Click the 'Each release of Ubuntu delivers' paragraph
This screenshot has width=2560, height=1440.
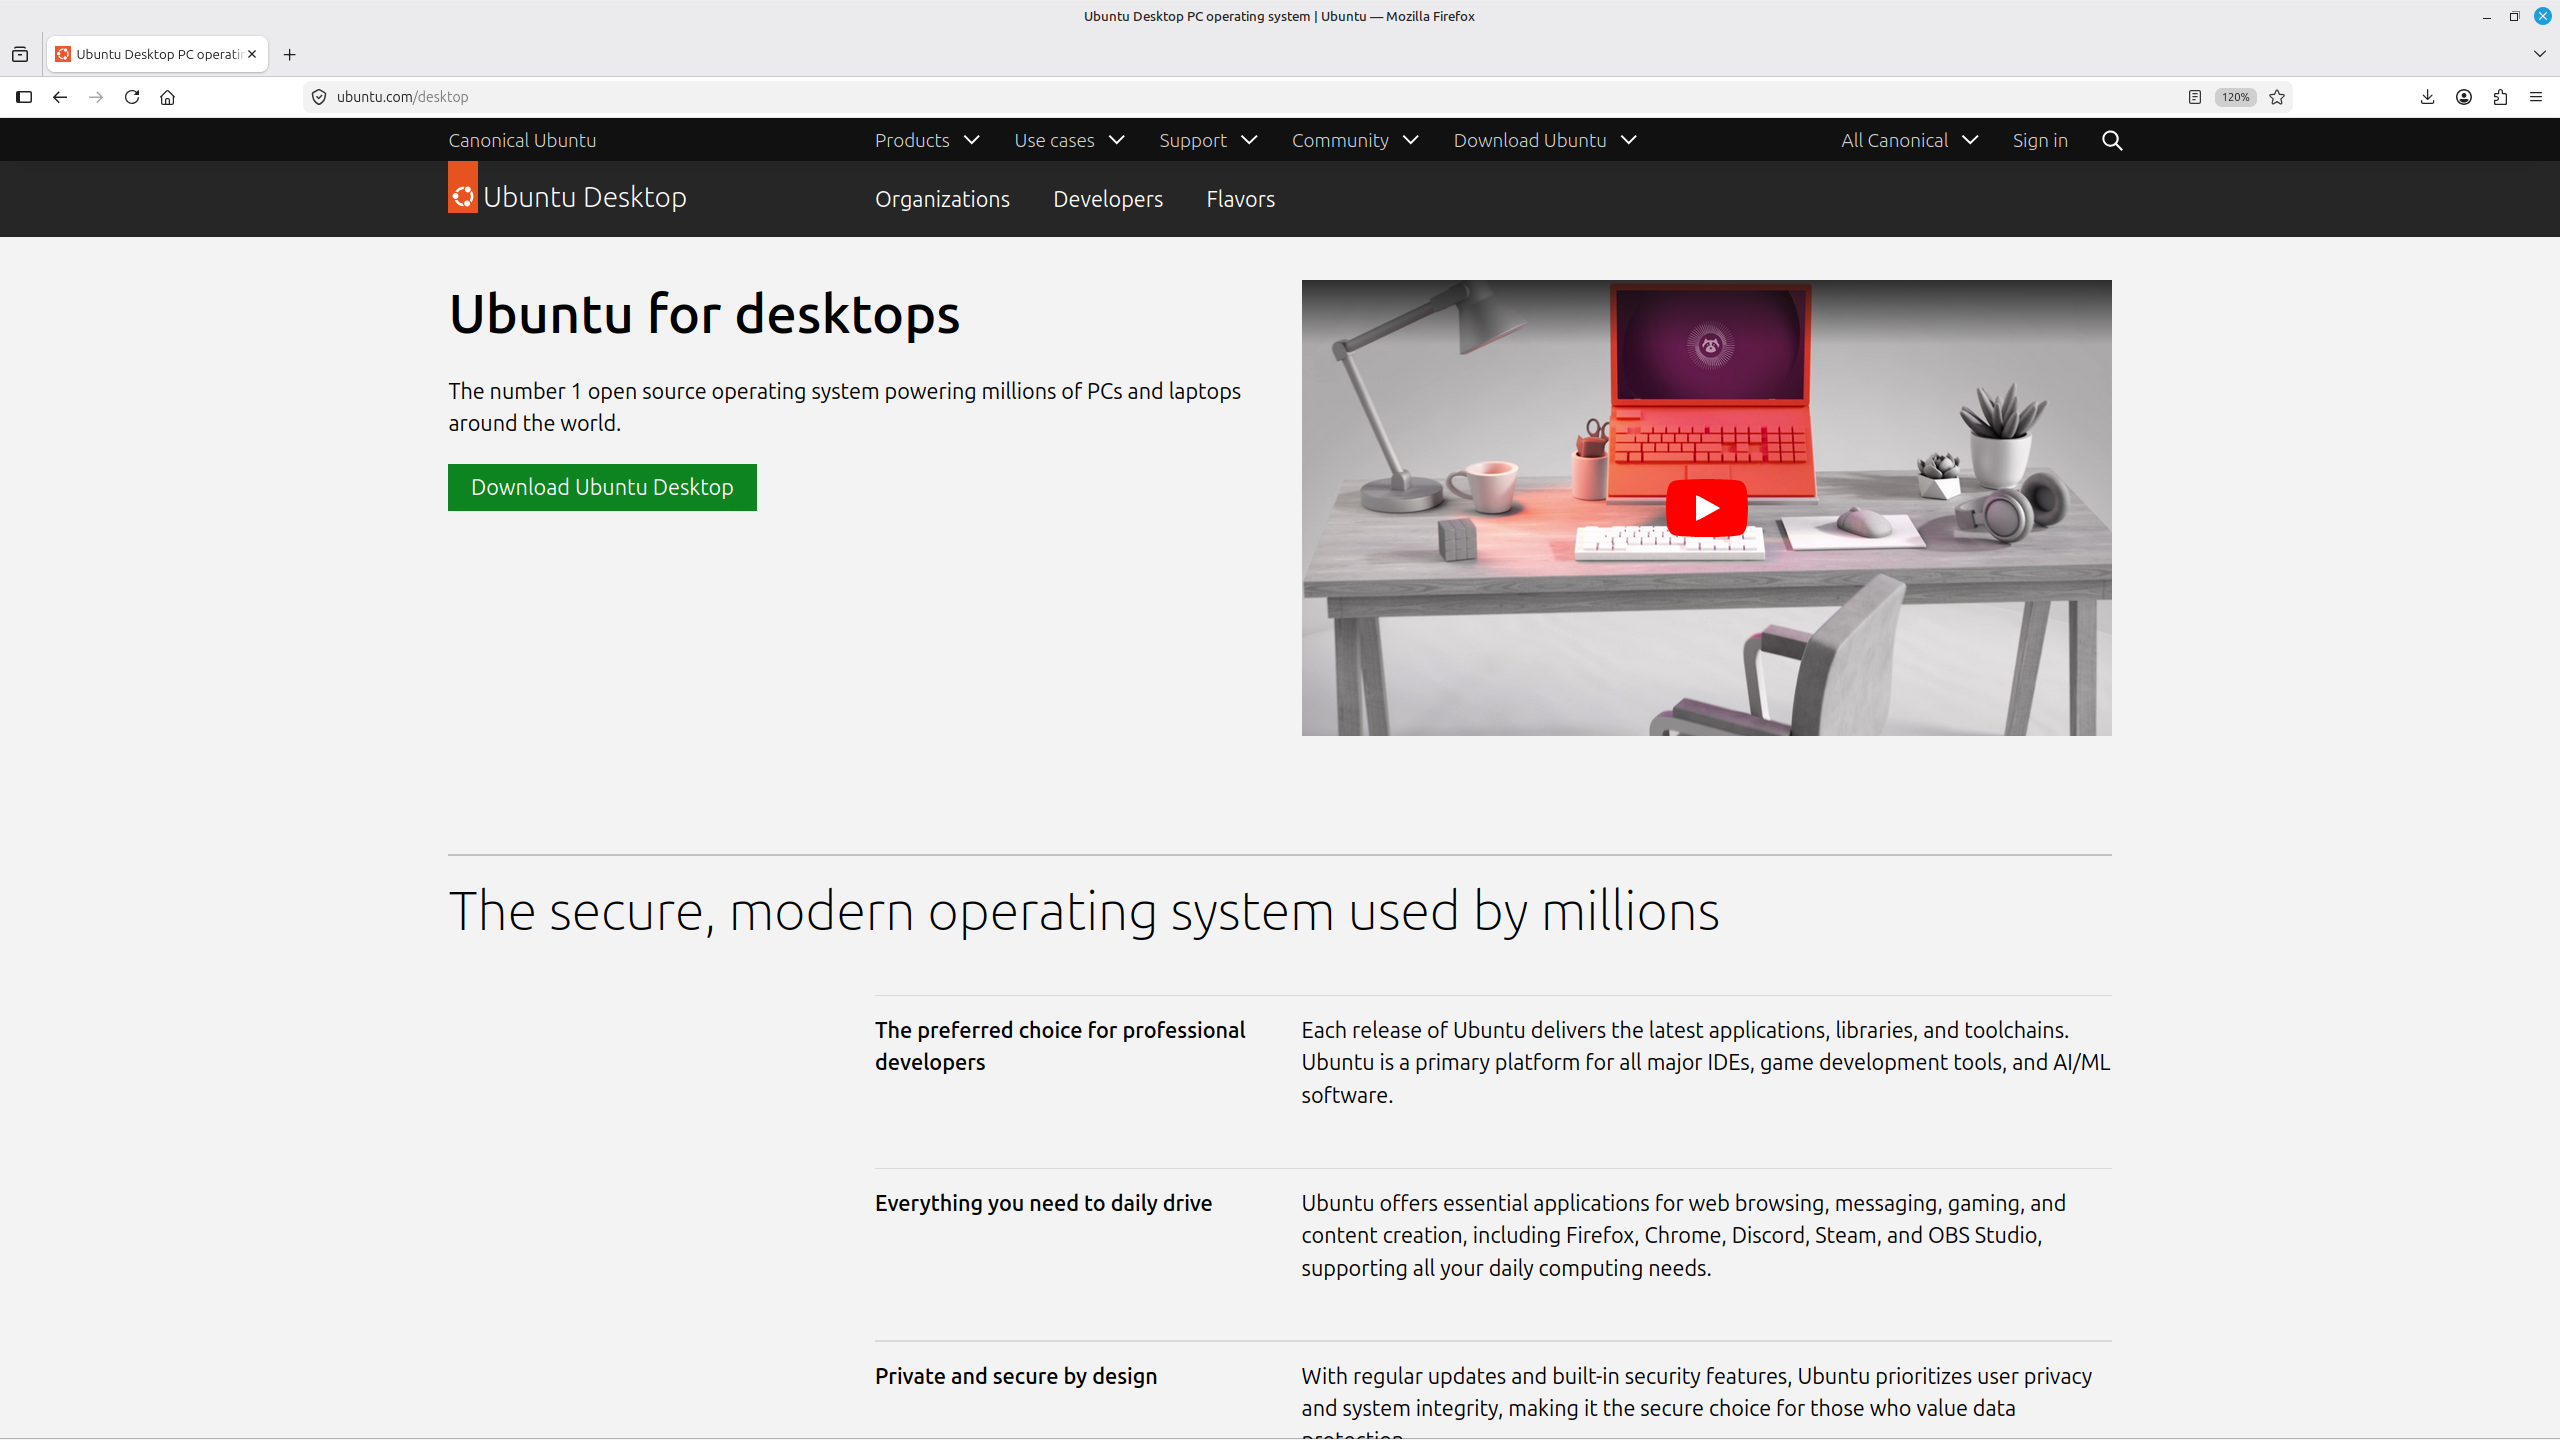click(1706, 1062)
